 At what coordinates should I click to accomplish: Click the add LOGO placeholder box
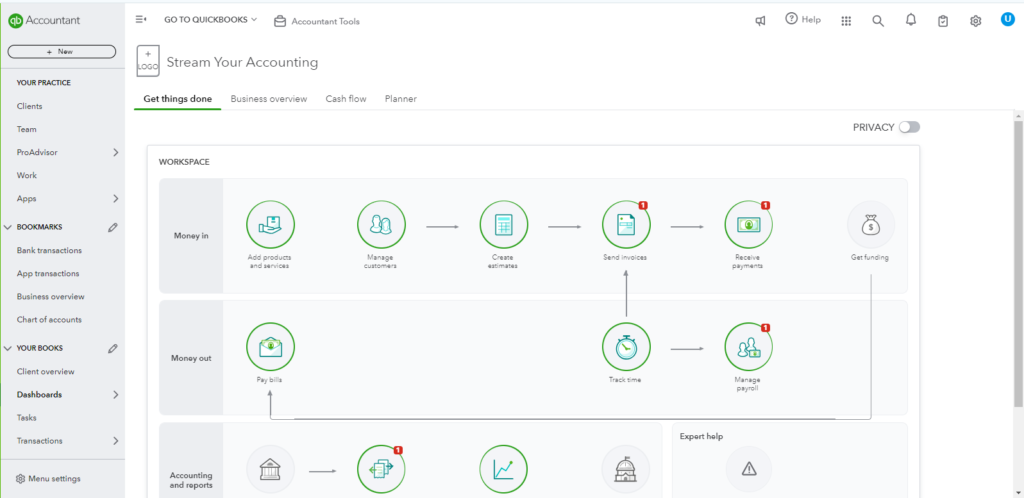click(x=147, y=61)
